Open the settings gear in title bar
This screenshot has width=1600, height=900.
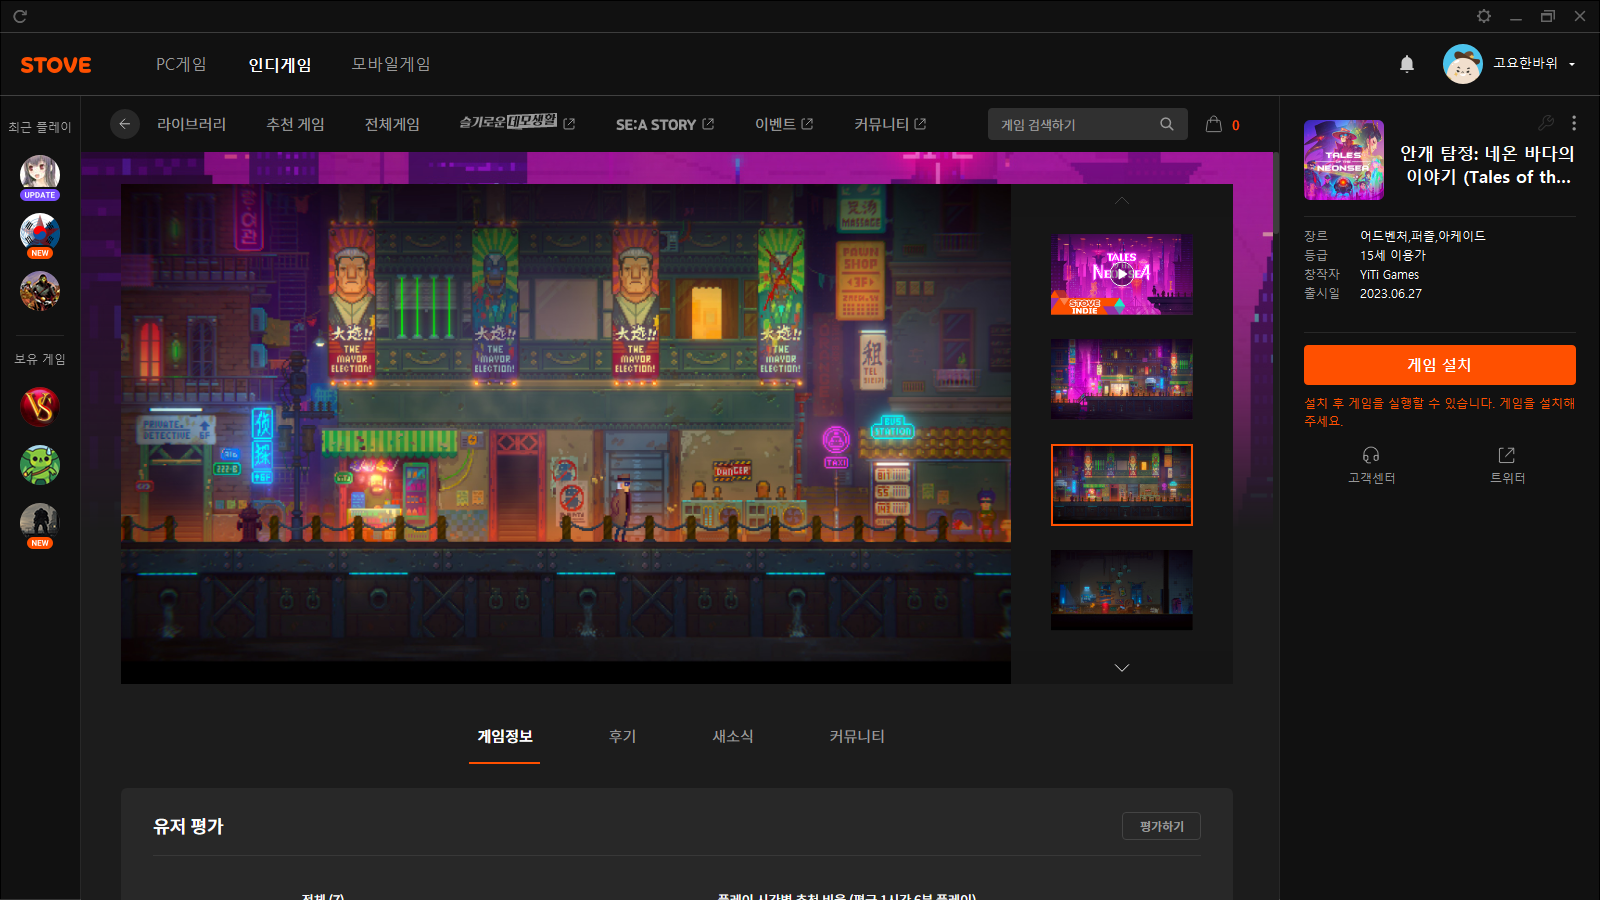1484,16
